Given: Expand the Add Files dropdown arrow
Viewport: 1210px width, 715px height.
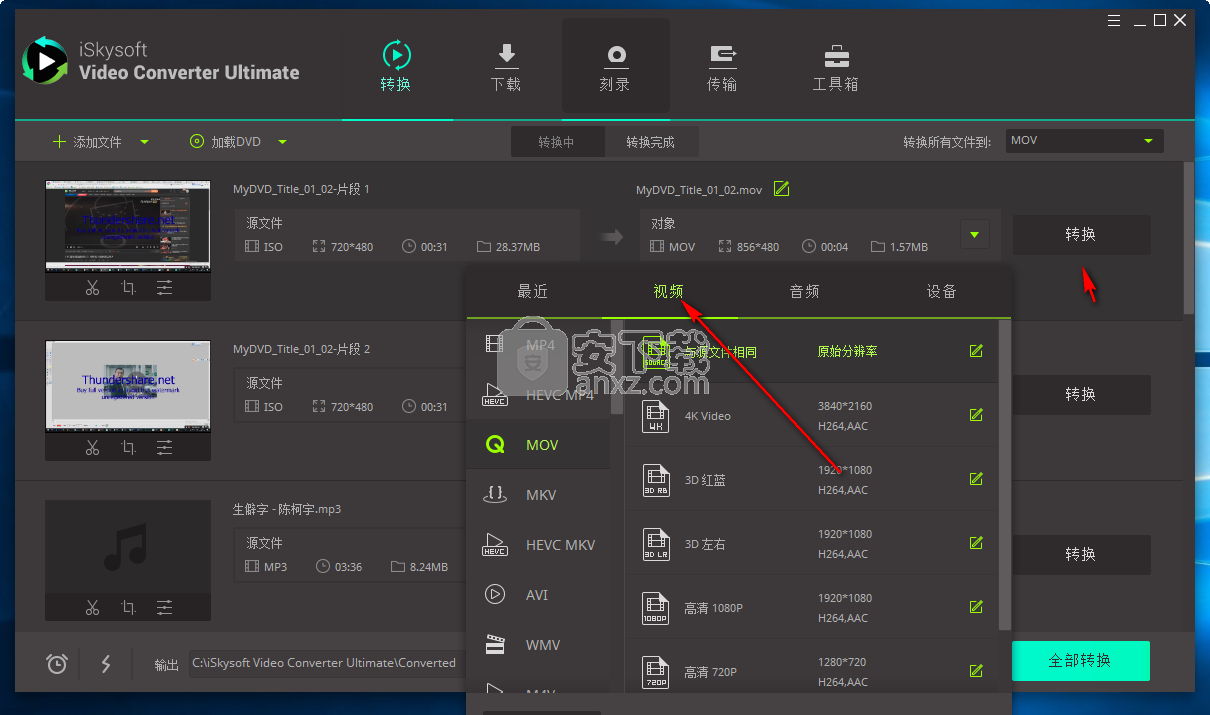Looking at the screenshot, I should pos(144,142).
